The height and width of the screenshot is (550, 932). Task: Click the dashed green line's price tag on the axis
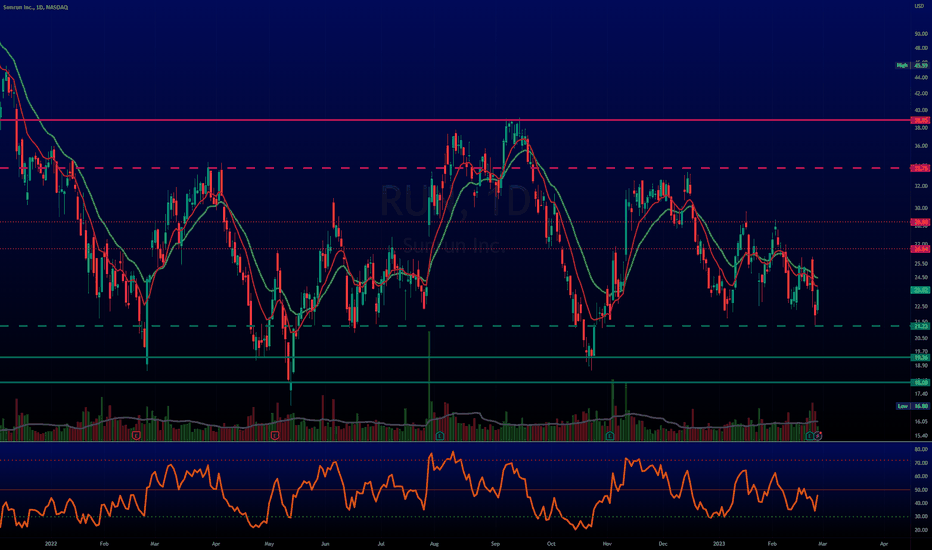[920, 326]
